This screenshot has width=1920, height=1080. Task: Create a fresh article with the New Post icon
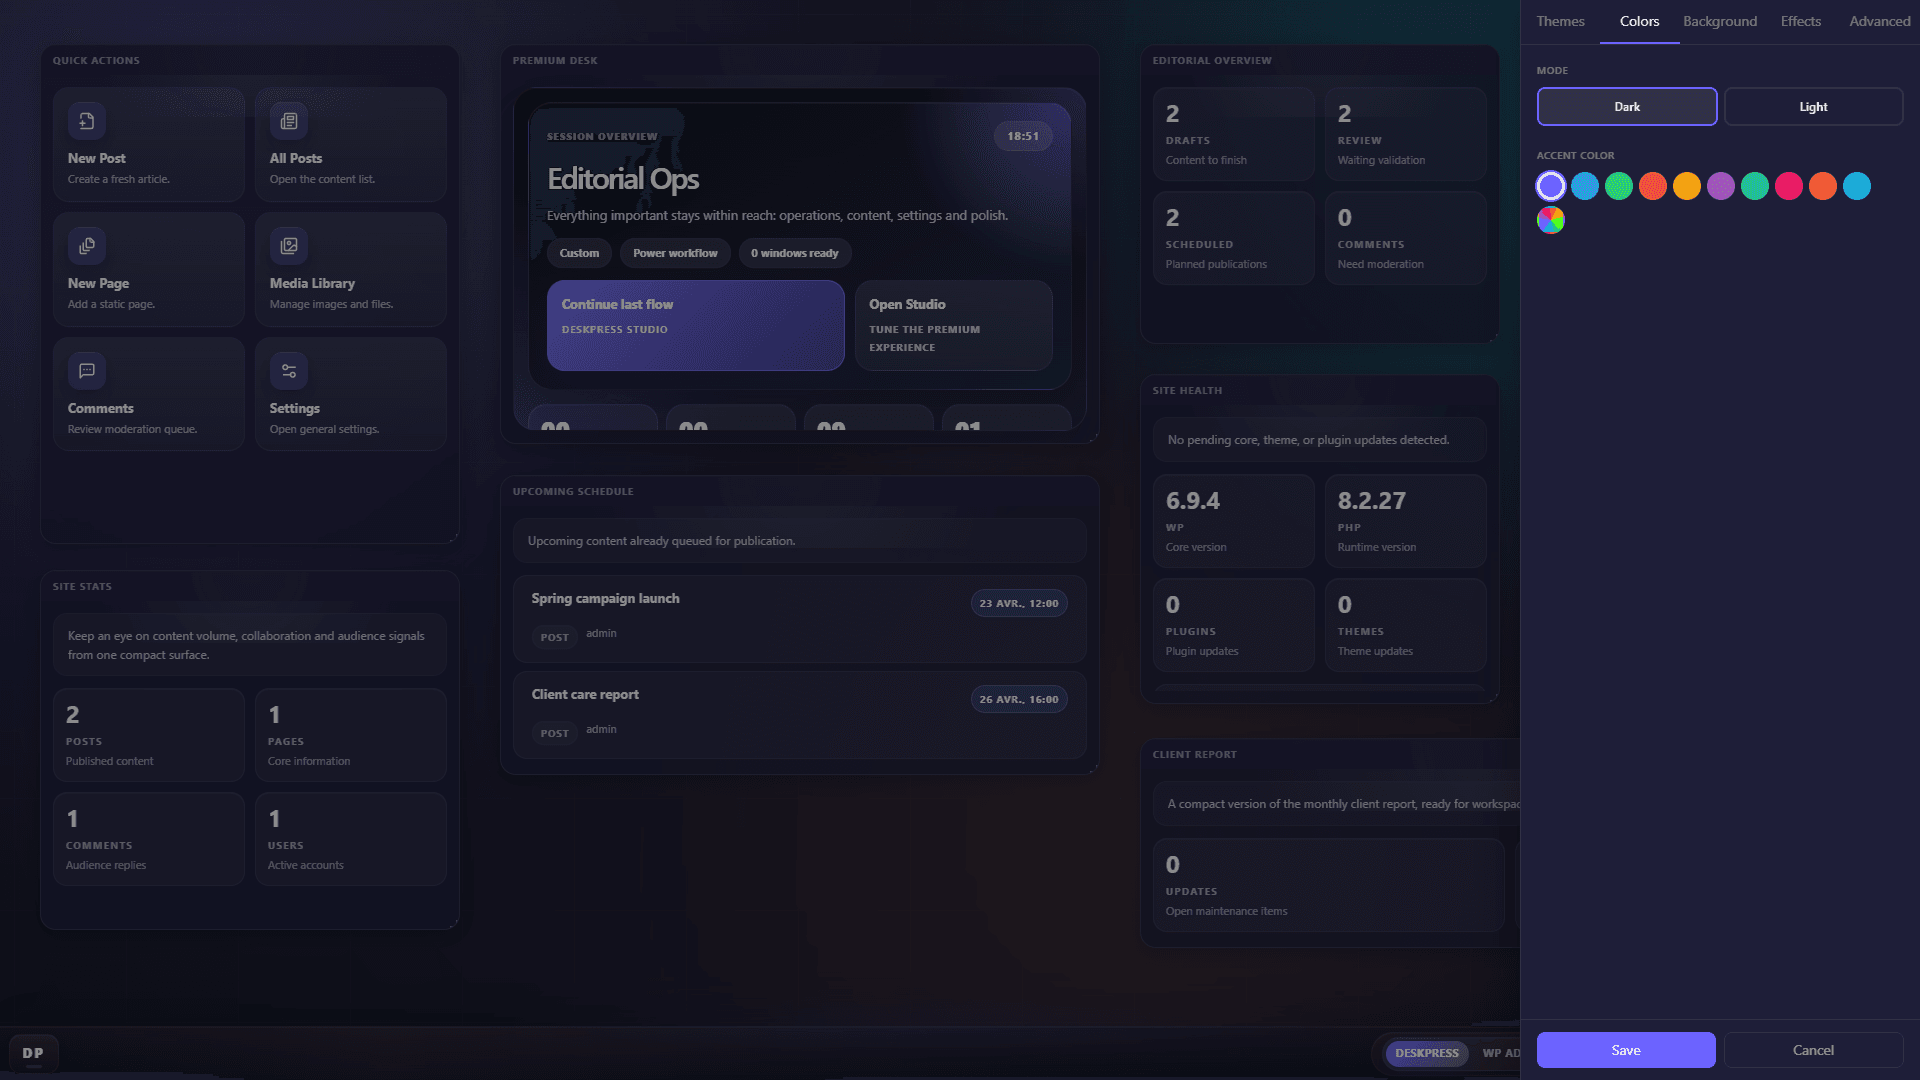(86, 120)
